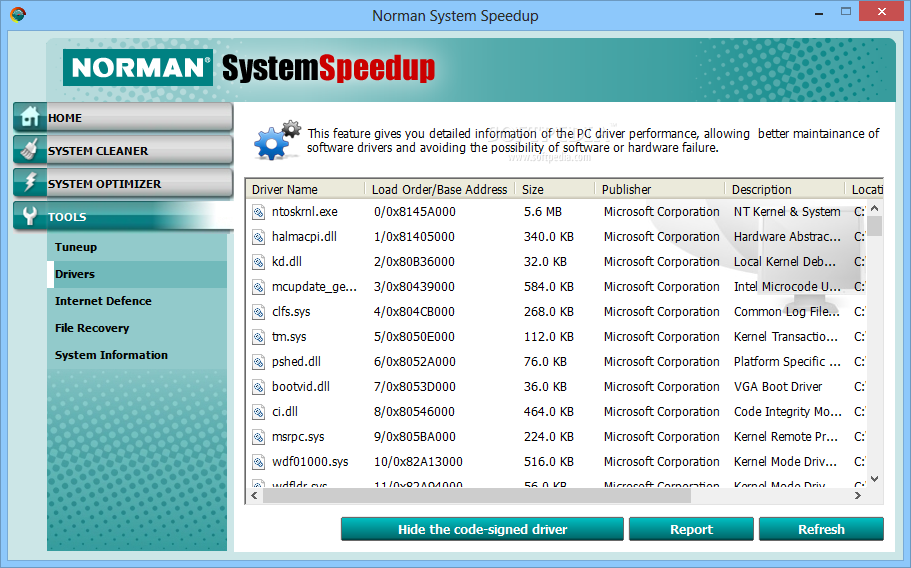
Task: Click the 464.0 KB size value
Action: [548, 412]
